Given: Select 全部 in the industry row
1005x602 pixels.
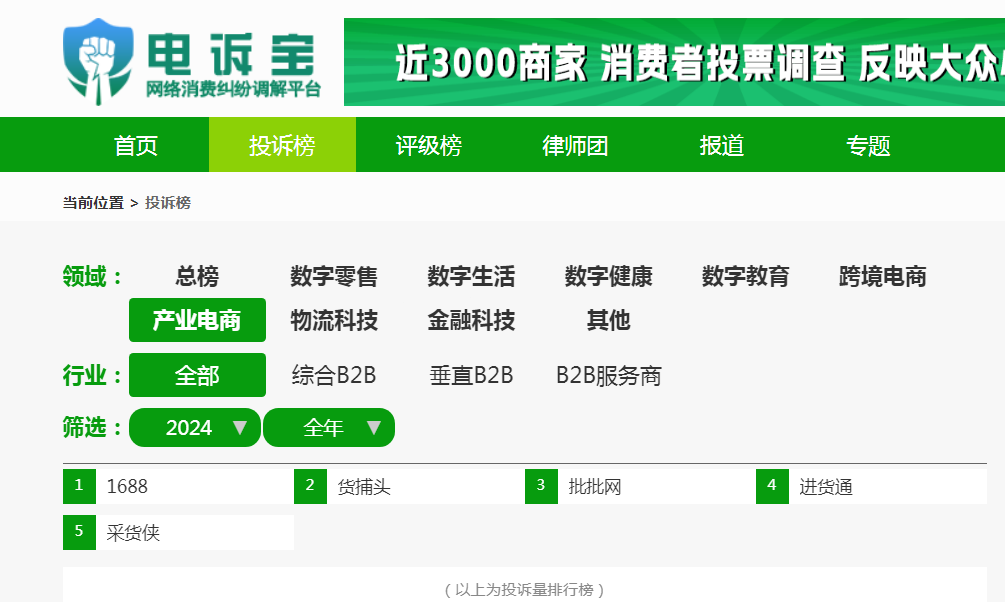Looking at the screenshot, I should pyautogui.click(x=197, y=375).
